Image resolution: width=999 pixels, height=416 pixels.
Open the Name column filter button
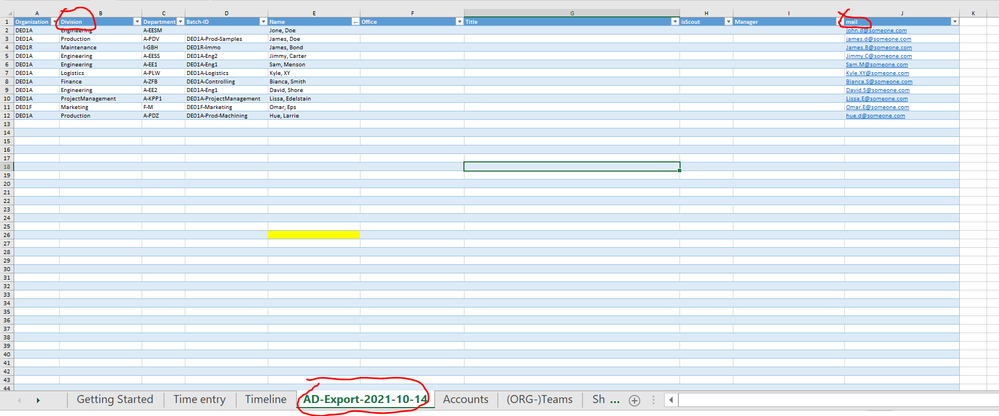tap(355, 22)
